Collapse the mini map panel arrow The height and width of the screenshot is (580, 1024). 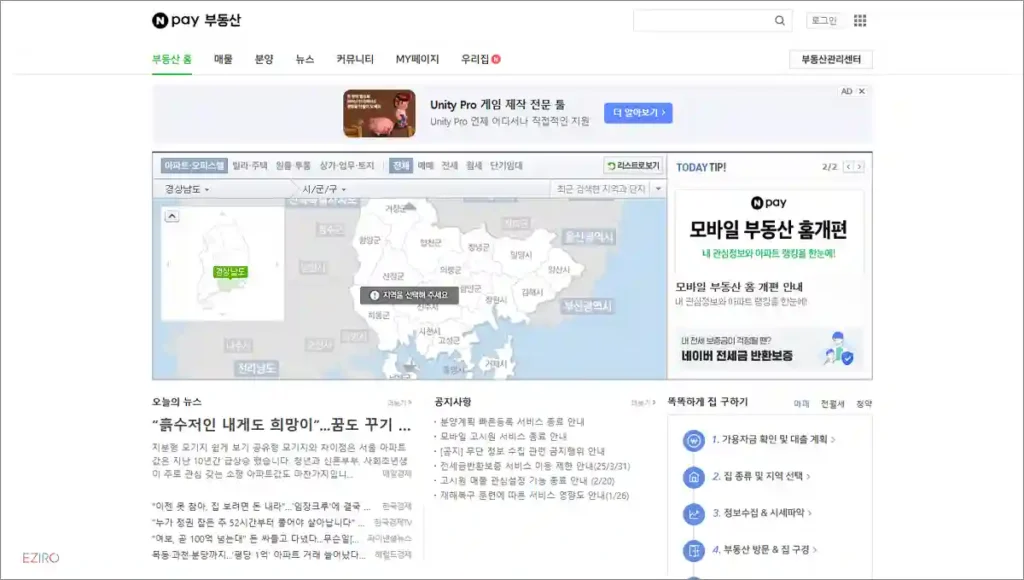pos(172,216)
